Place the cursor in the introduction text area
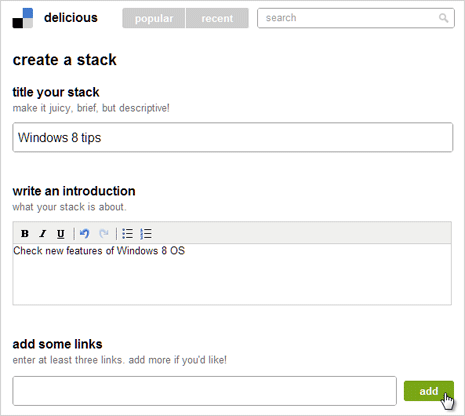 pos(232,274)
